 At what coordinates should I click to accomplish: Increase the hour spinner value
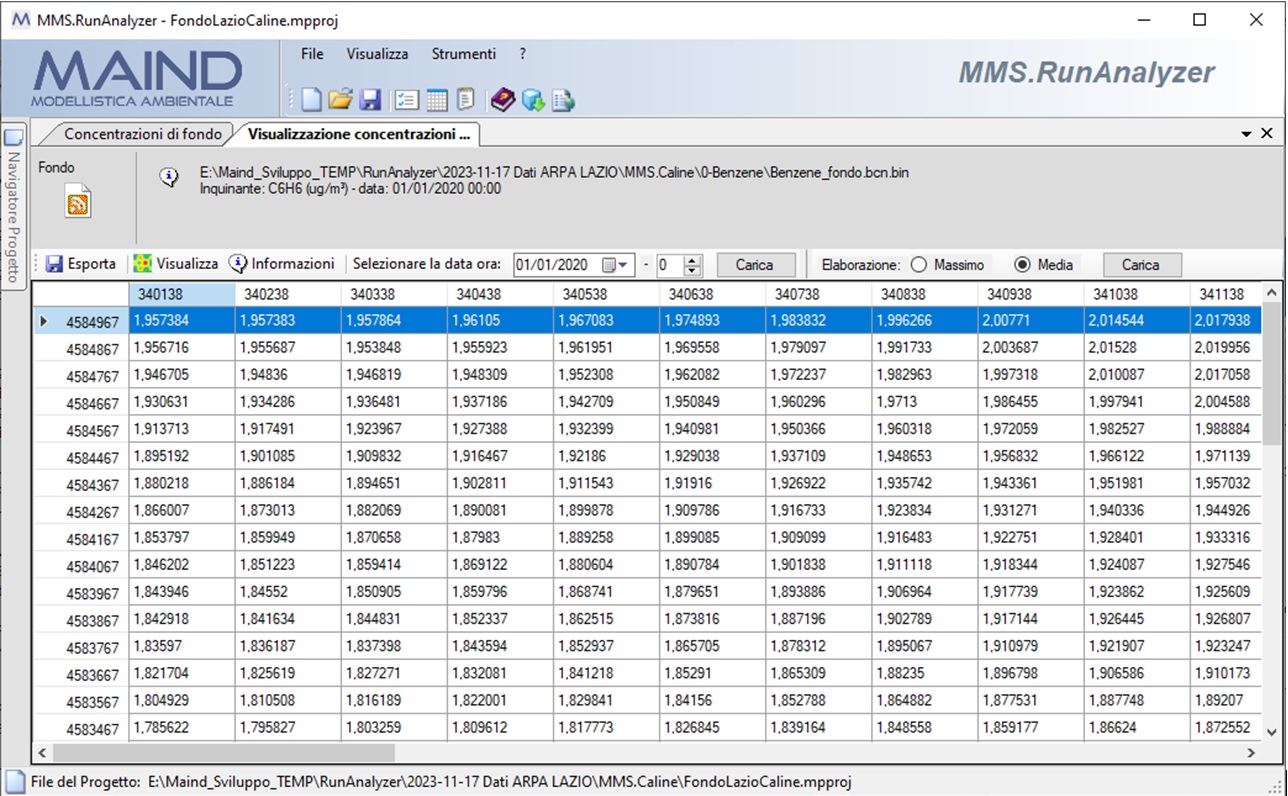tap(693, 260)
